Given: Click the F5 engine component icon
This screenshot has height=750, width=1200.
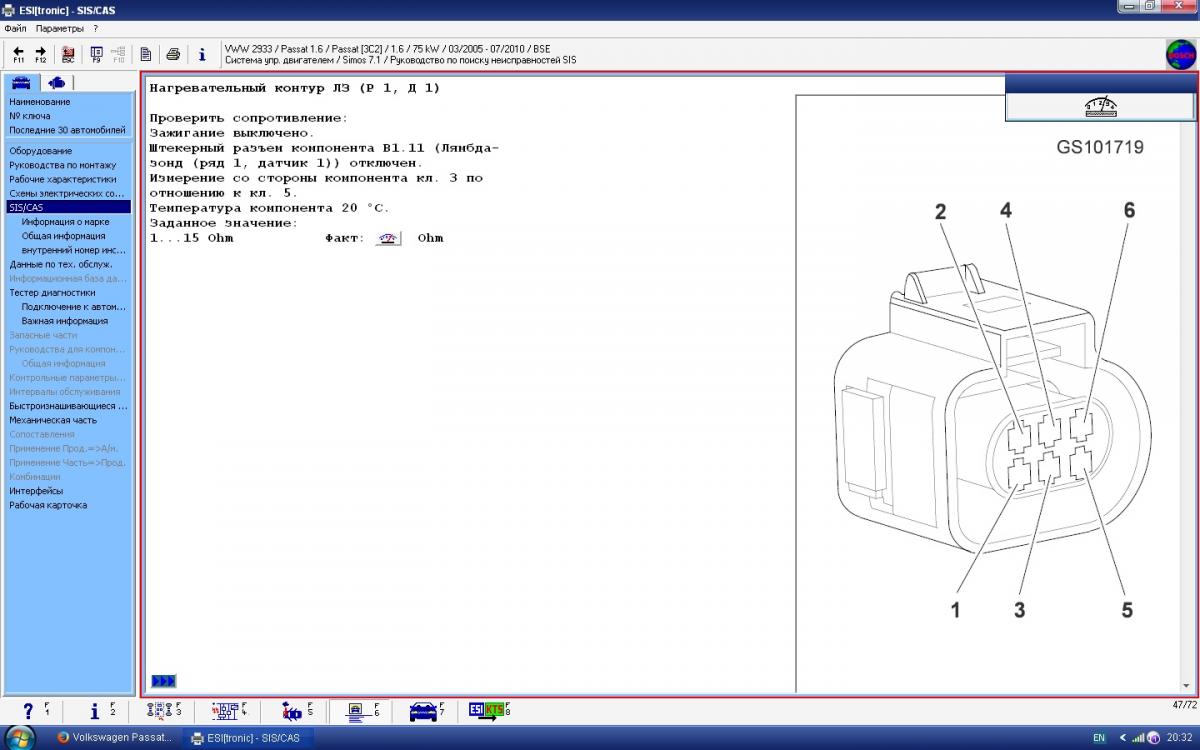Looking at the screenshot, I should (x=296, y=711).
